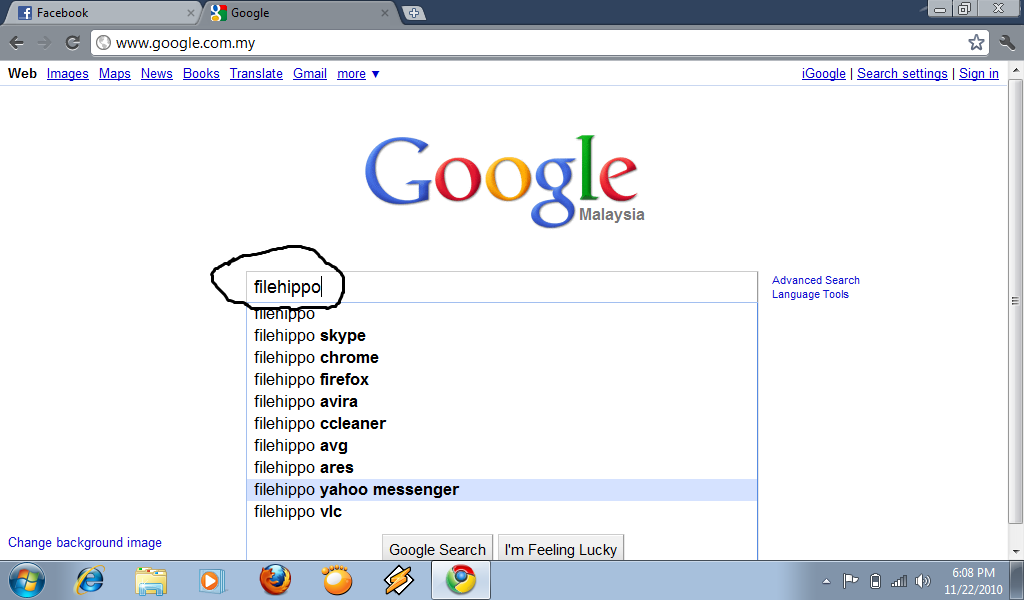Select the 'filehippo firefox' suggestion
The image size is (1024, 600).
(x=502, y=379)
